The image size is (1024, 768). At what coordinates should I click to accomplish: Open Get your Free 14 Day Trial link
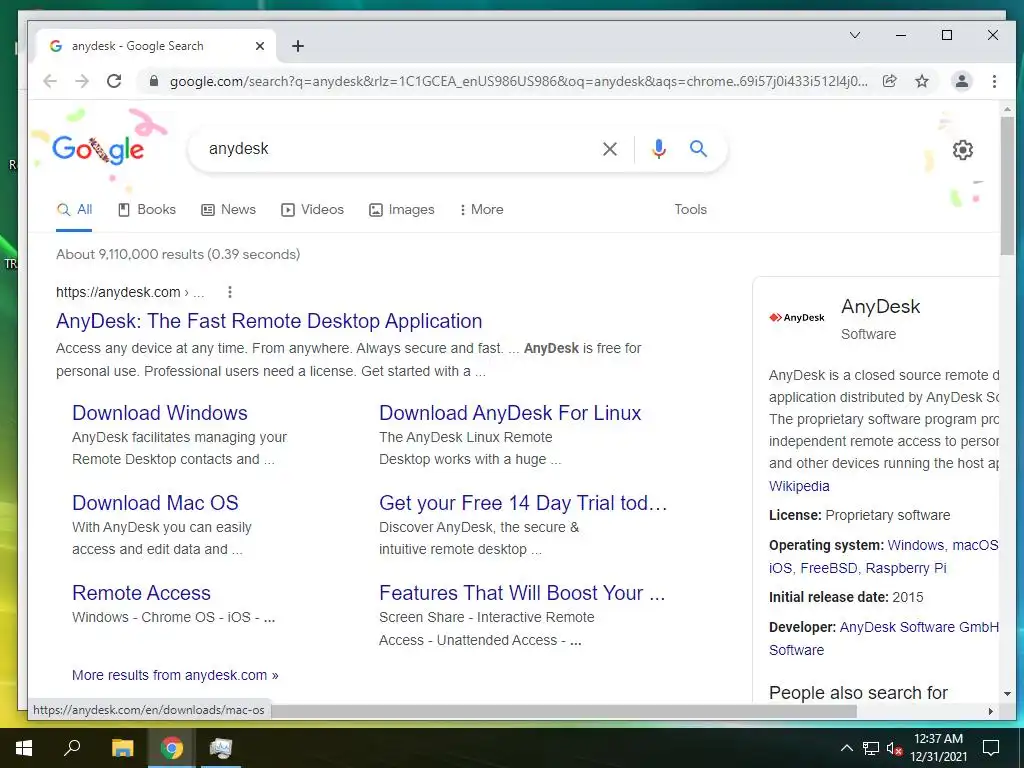[x=523, y=503]
